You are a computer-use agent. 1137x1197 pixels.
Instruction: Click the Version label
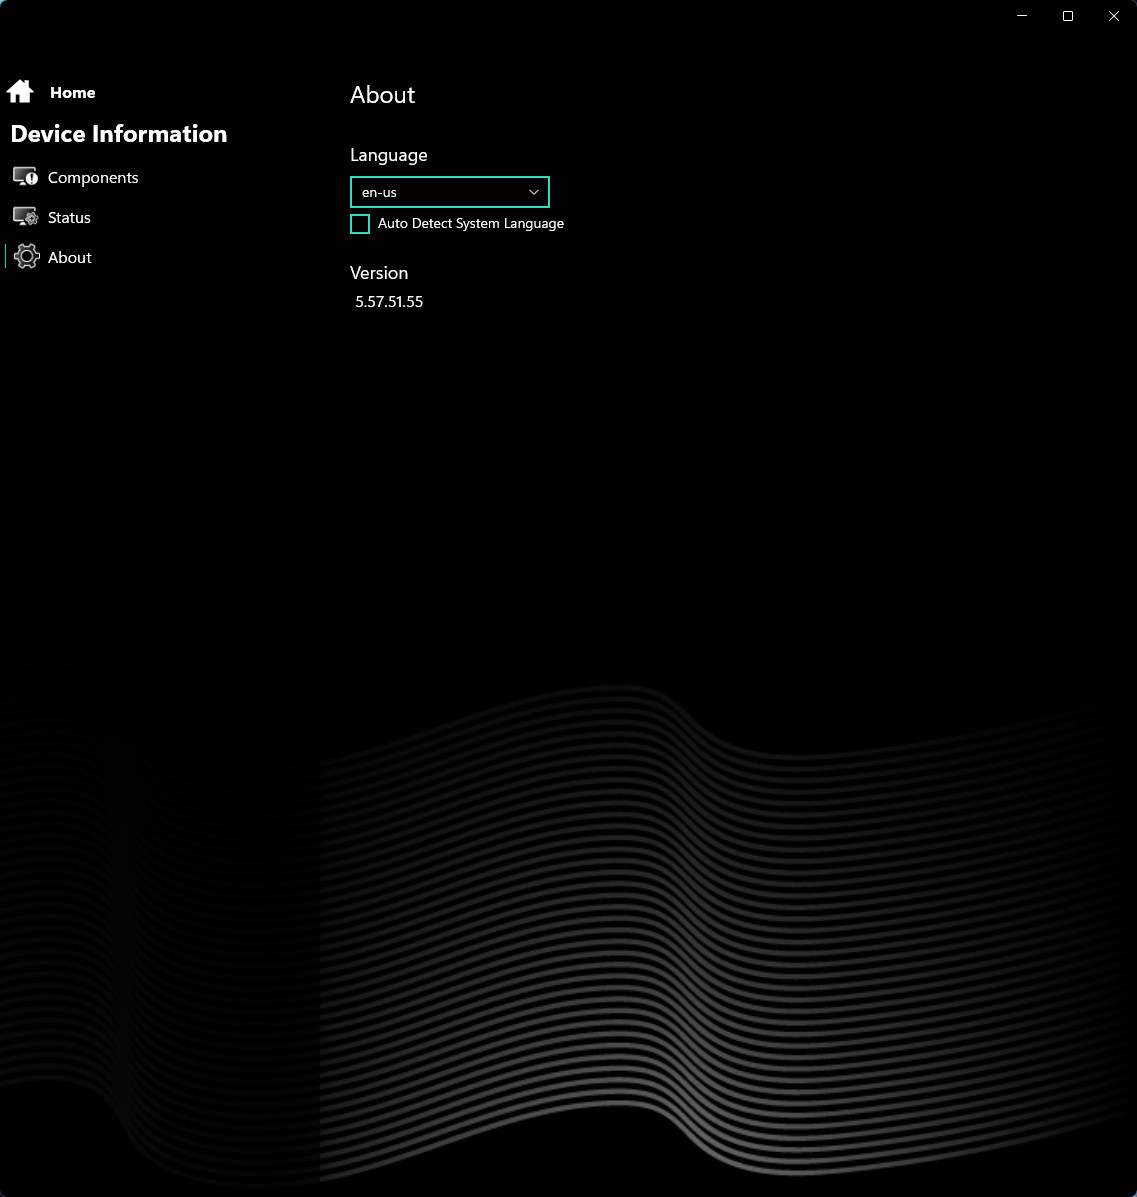(x=379, y=273)
